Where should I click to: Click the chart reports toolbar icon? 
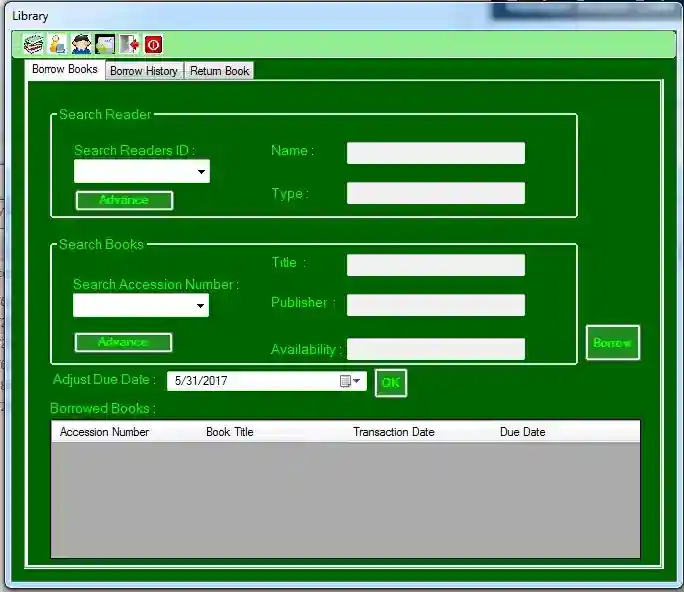[x=105, y=44]
